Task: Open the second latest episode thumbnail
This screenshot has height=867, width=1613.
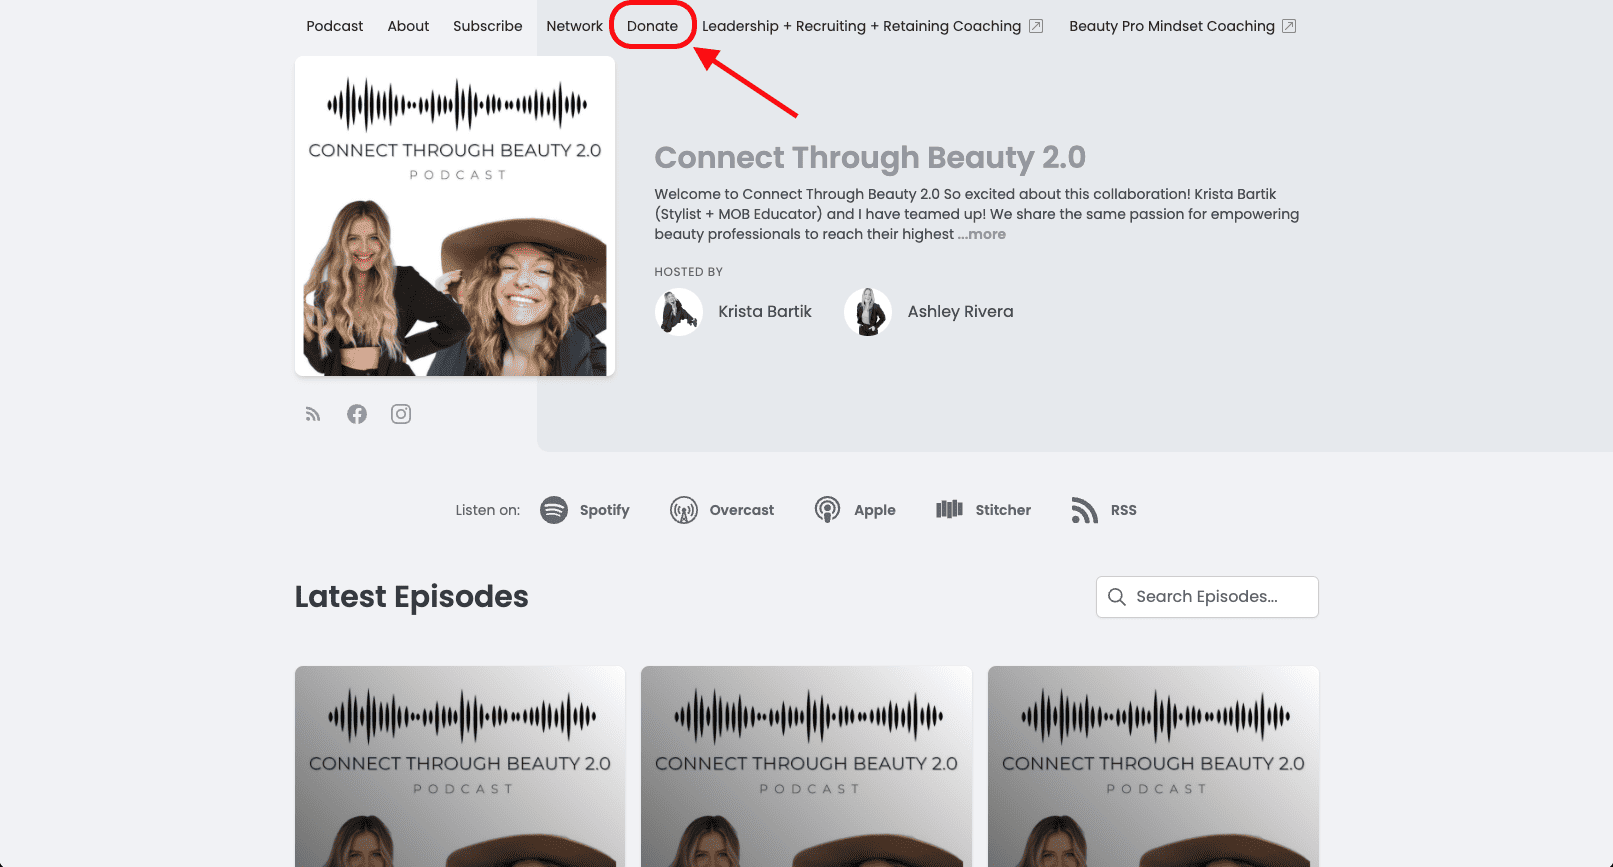Action: [806, 766]
